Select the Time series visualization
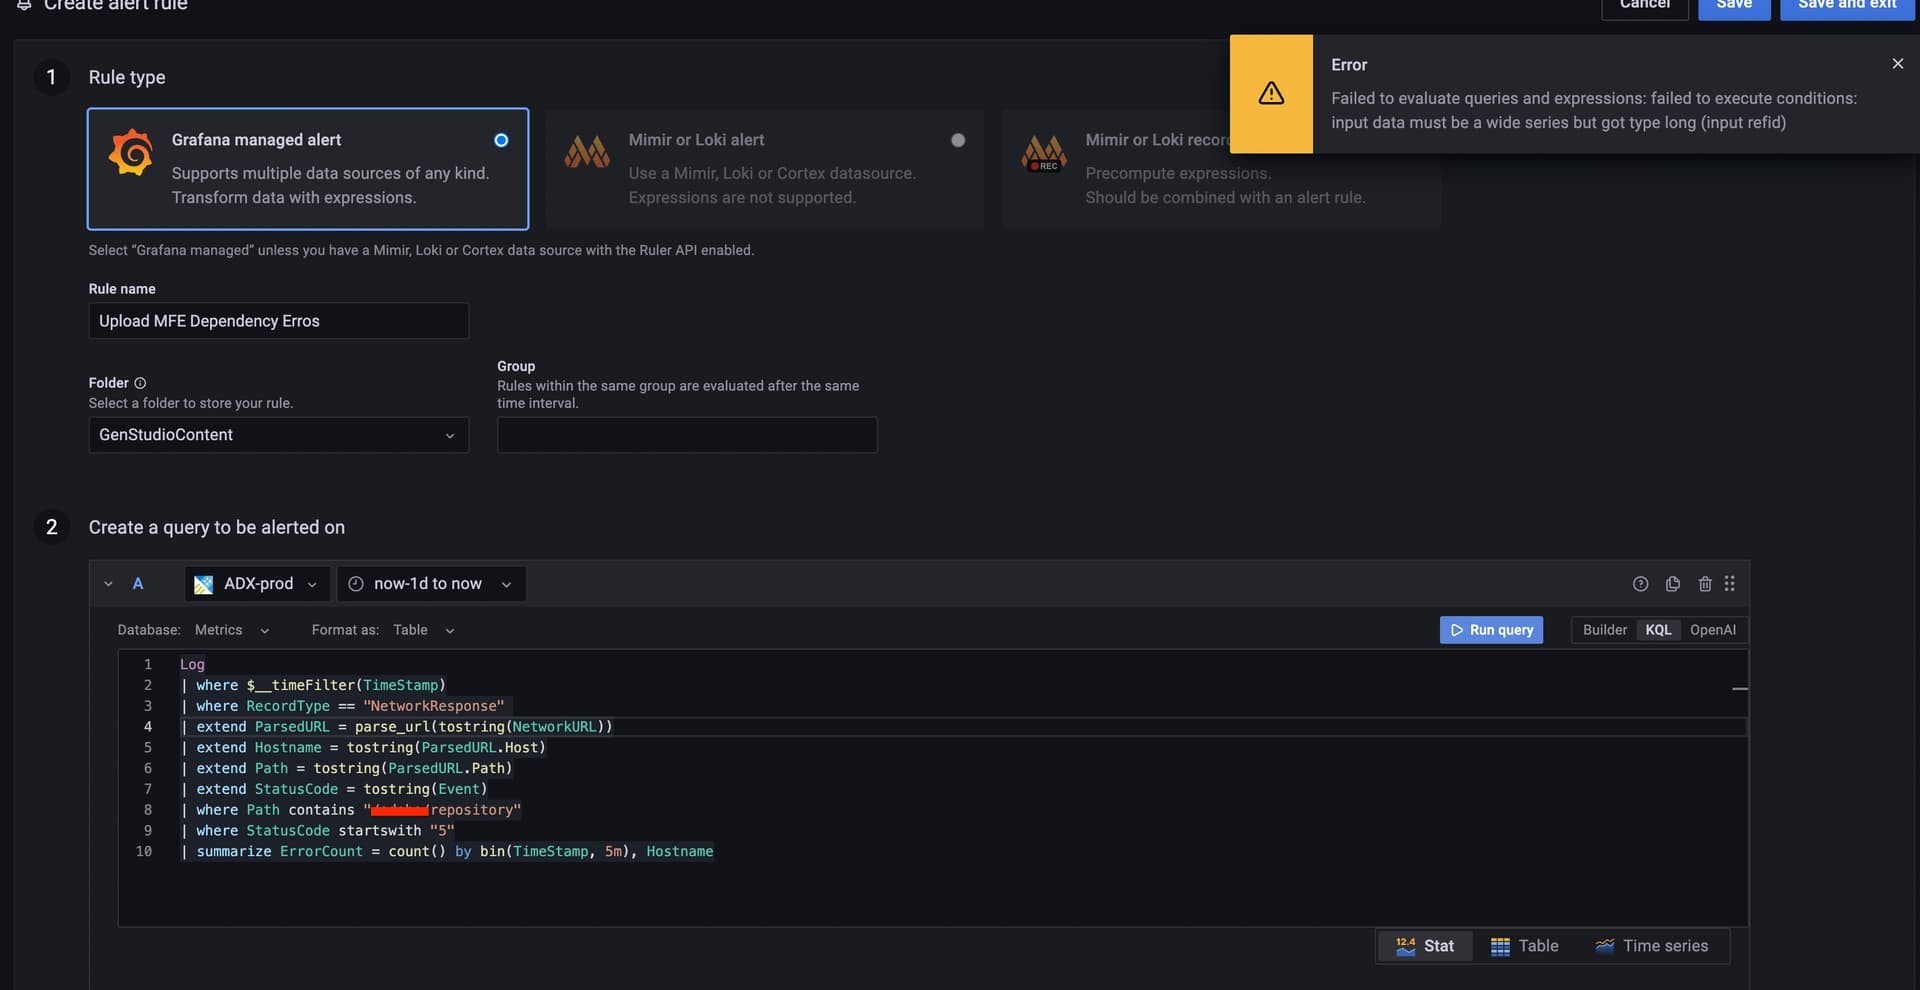This screenshot has height=990, width=1920. pyautogui.click(x=1651, y=946)
